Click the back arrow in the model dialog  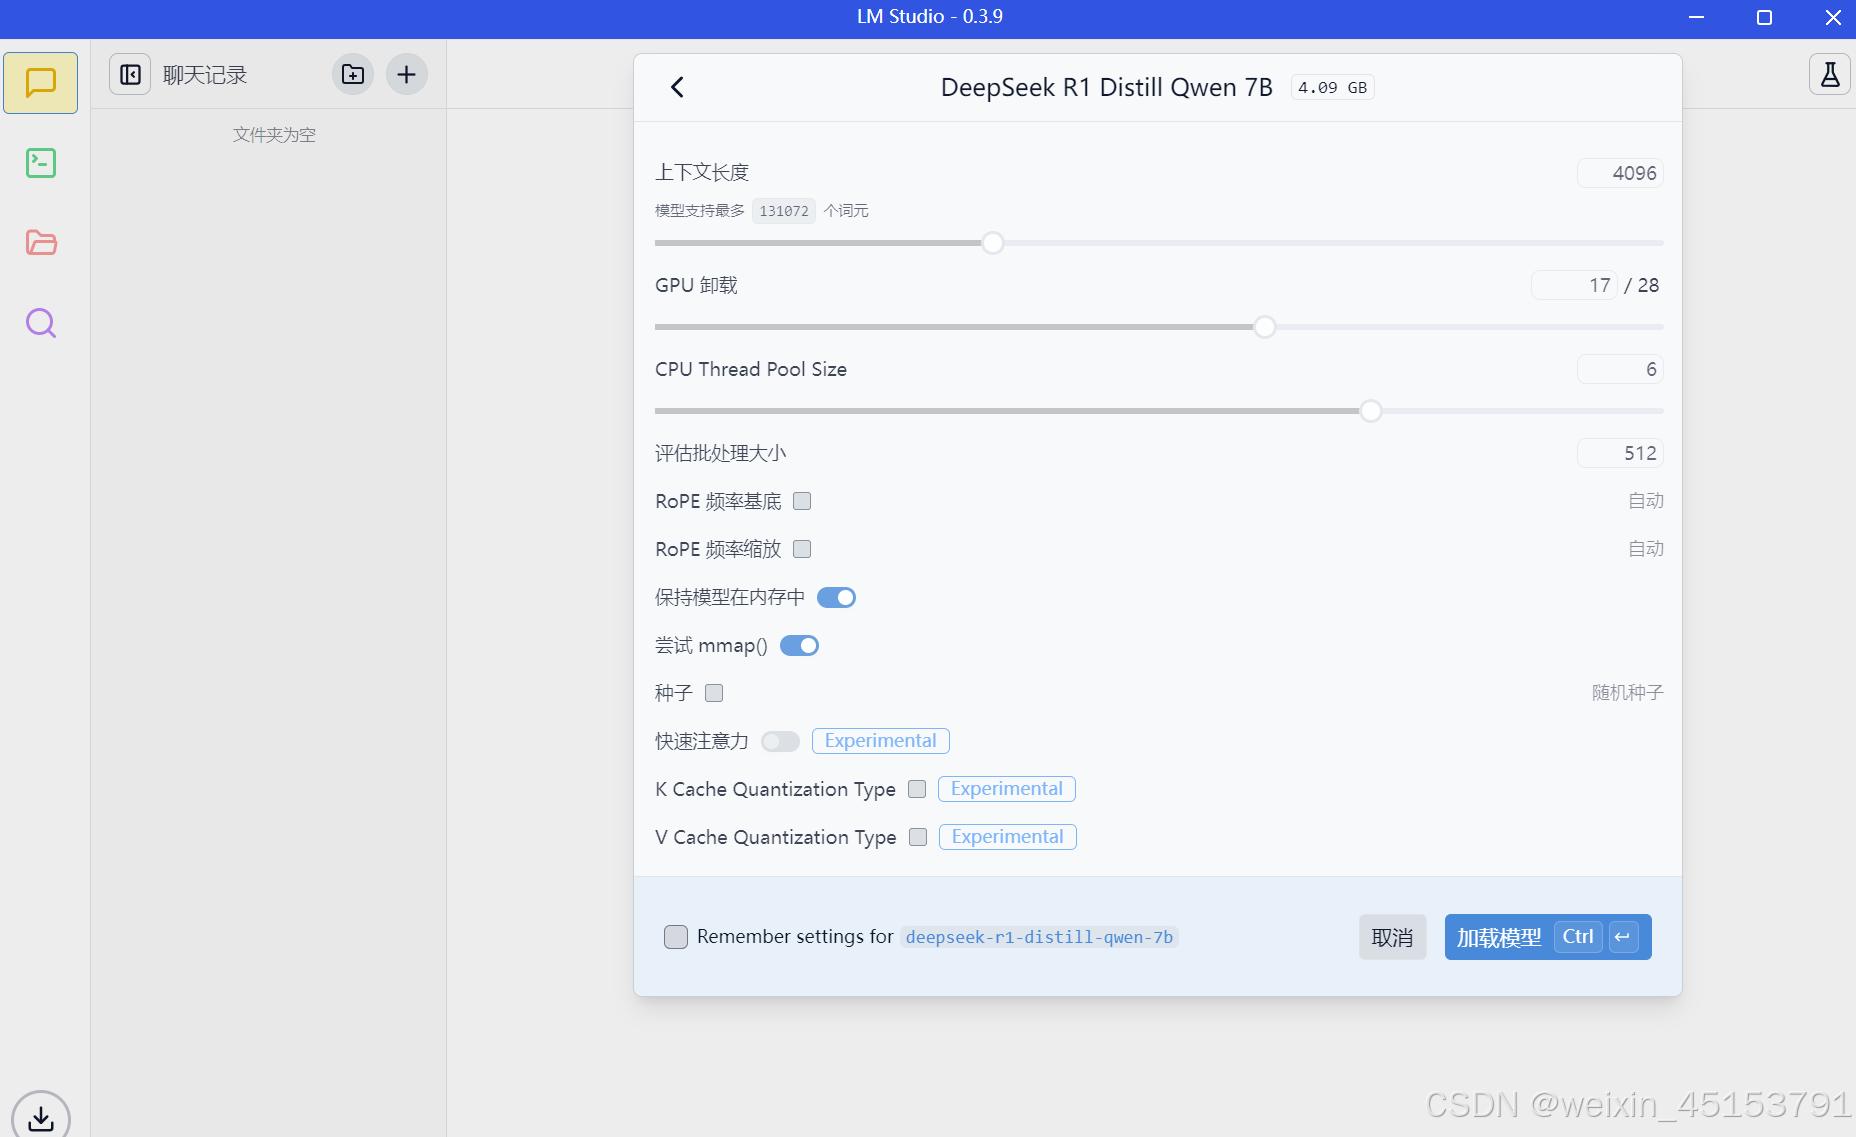[x=677, y=87]
